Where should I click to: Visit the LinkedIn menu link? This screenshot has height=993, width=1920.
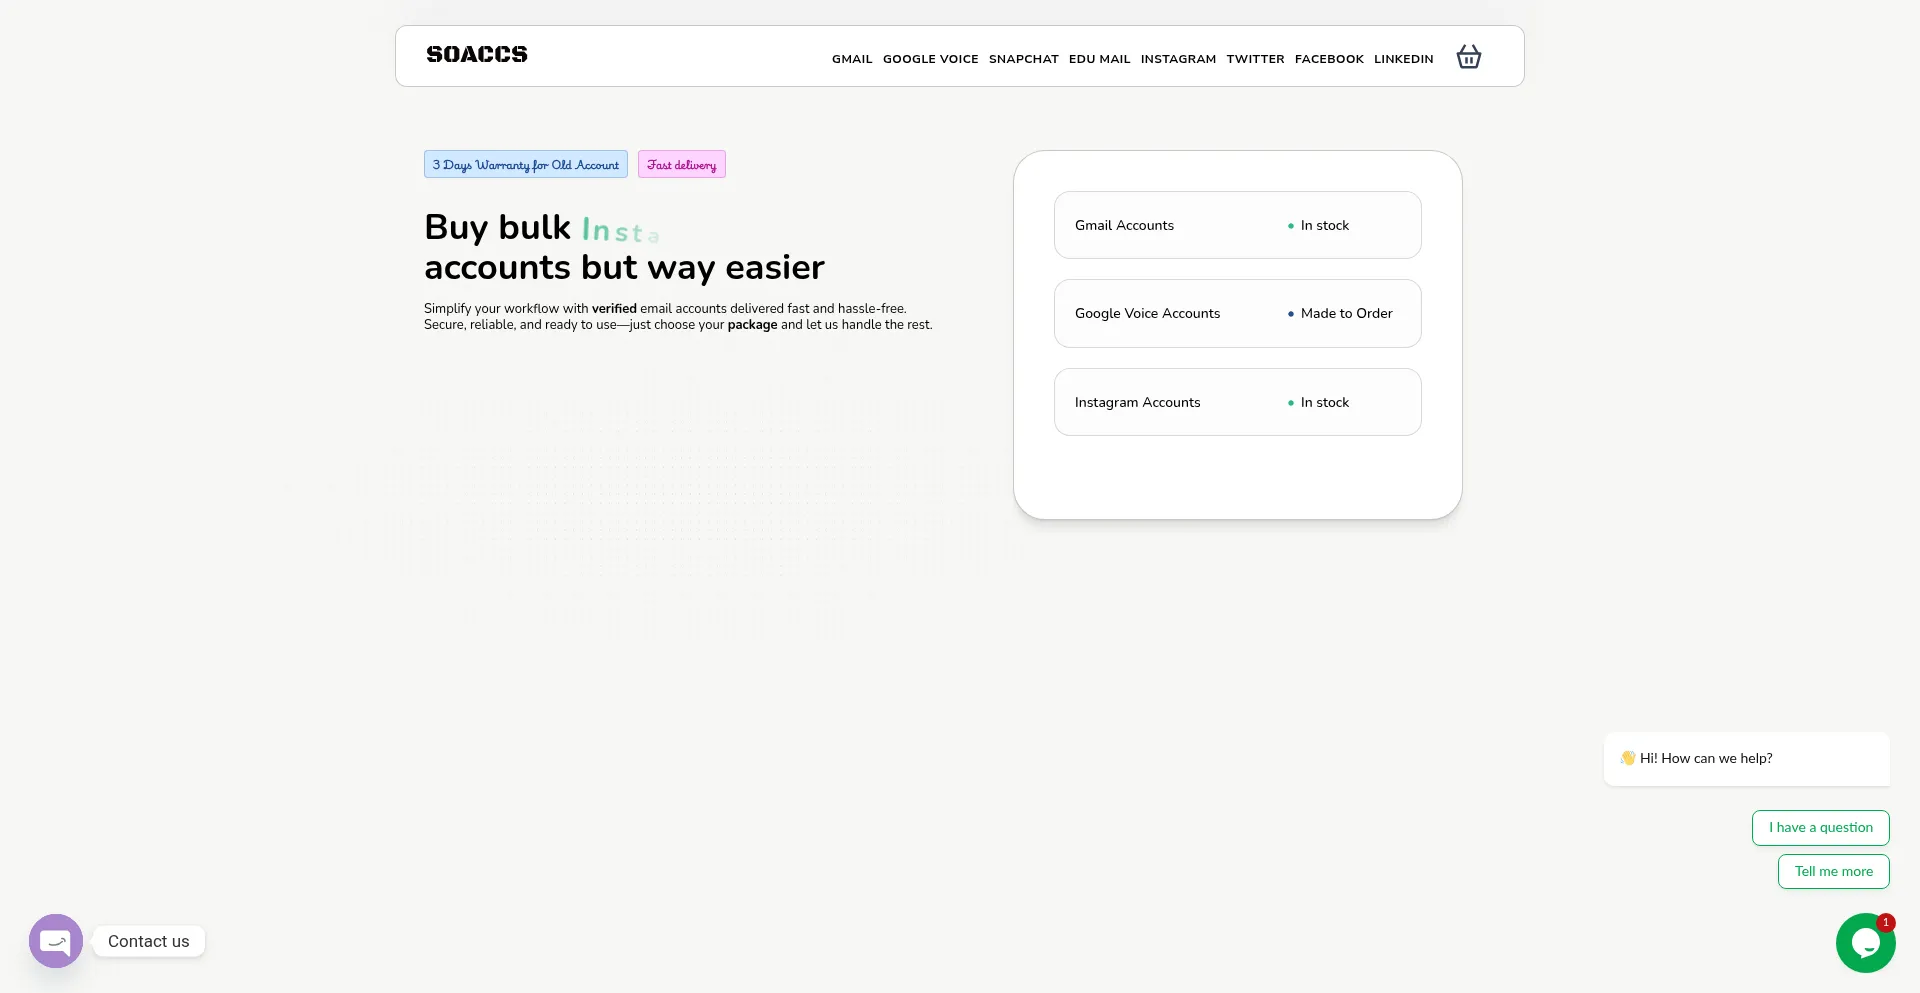[x=1403, y=59]
